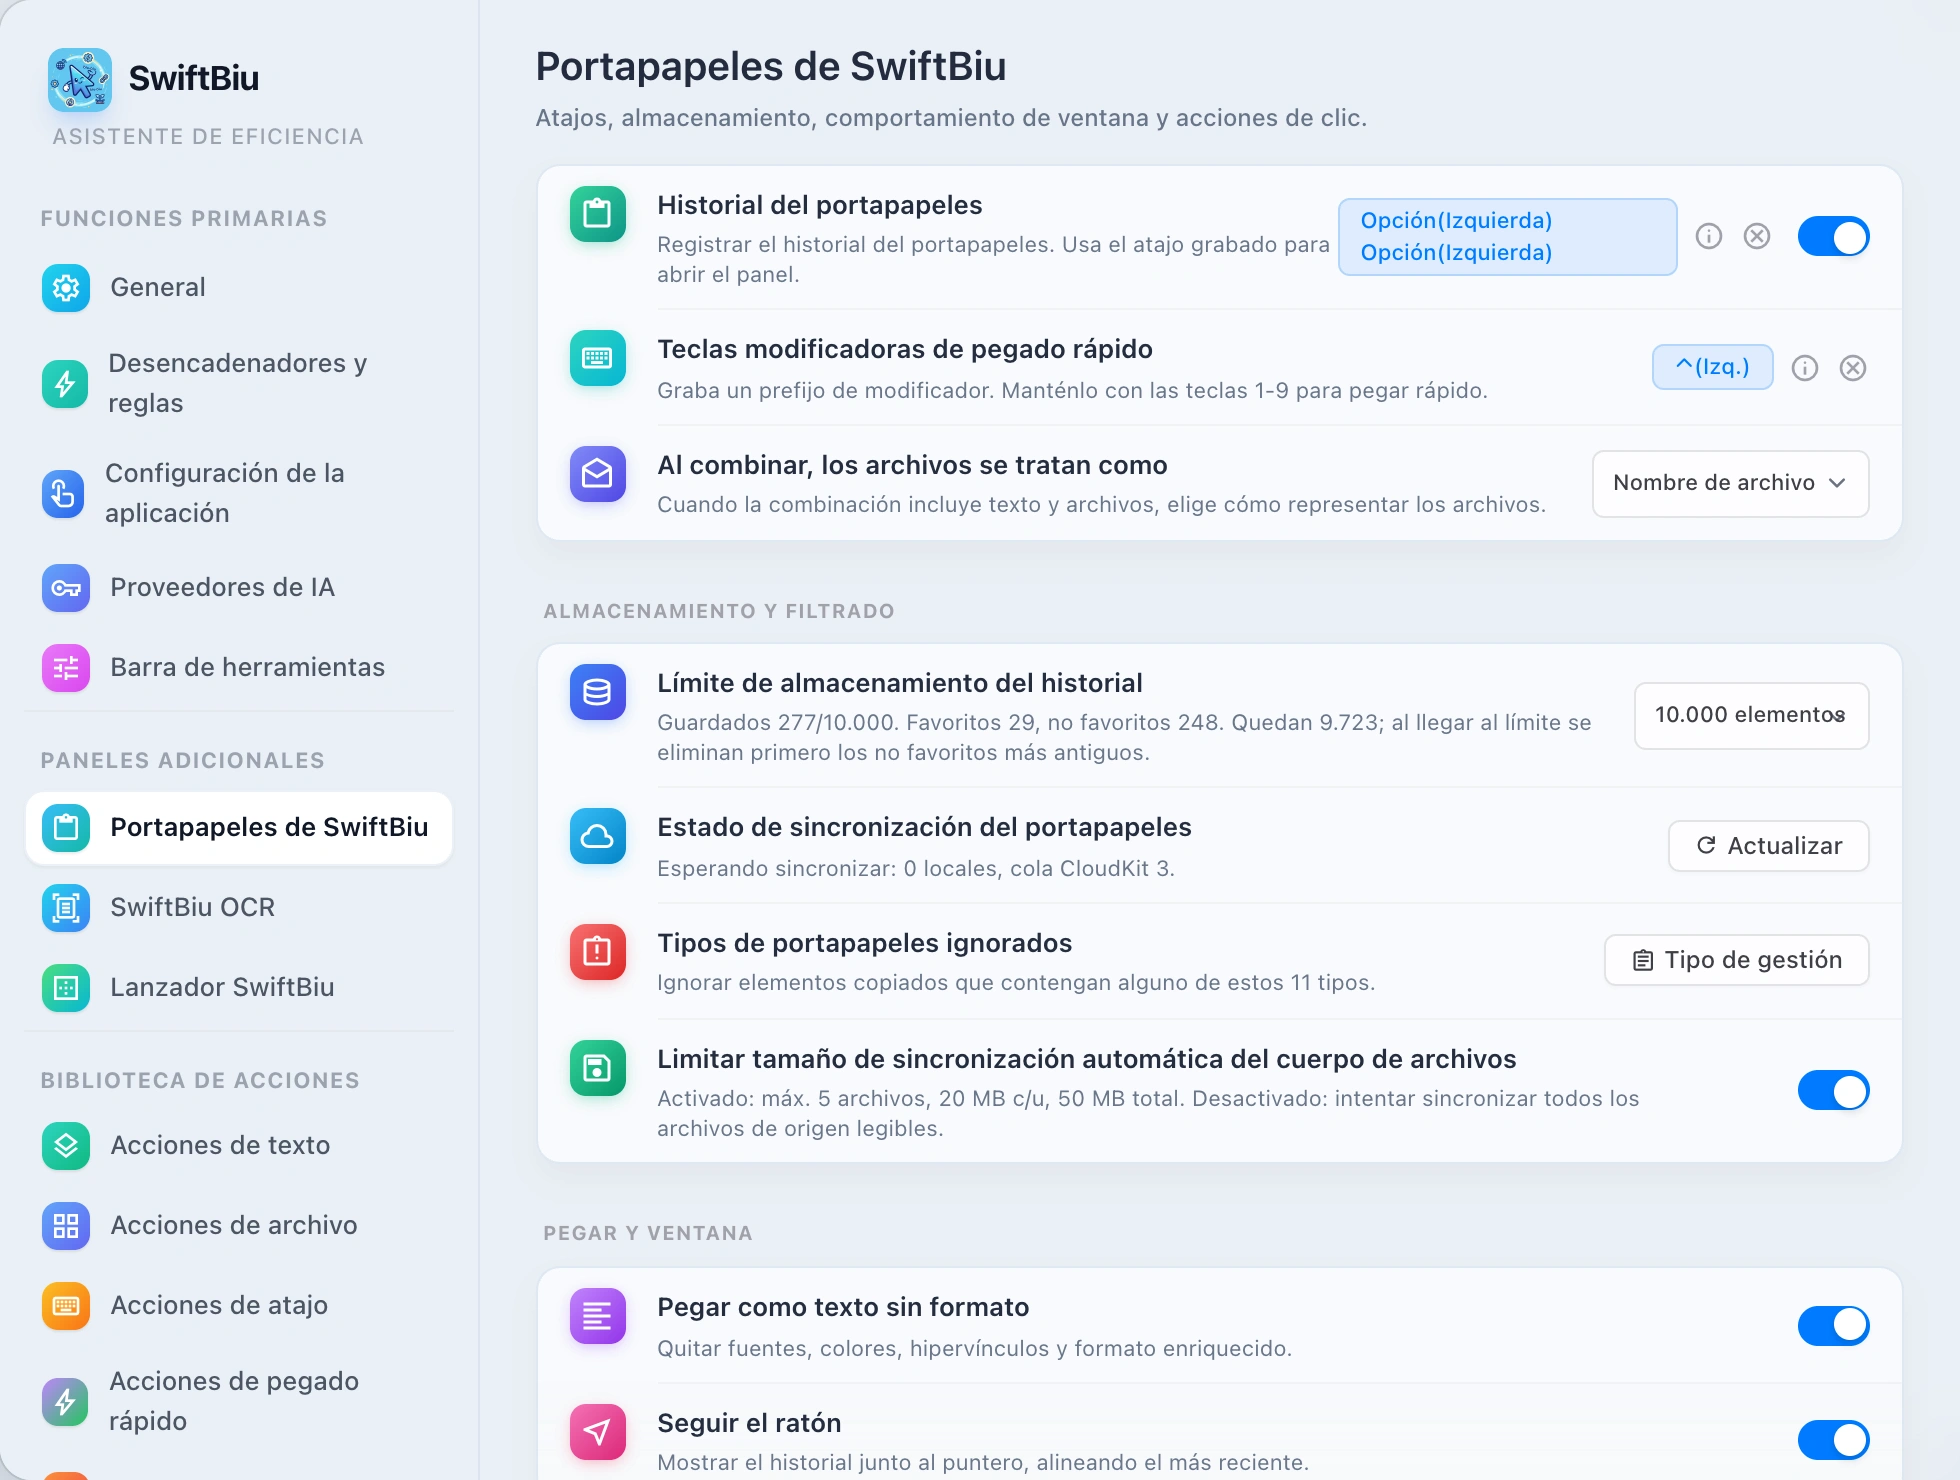Open Acciones de atajo

(238, 1306)
